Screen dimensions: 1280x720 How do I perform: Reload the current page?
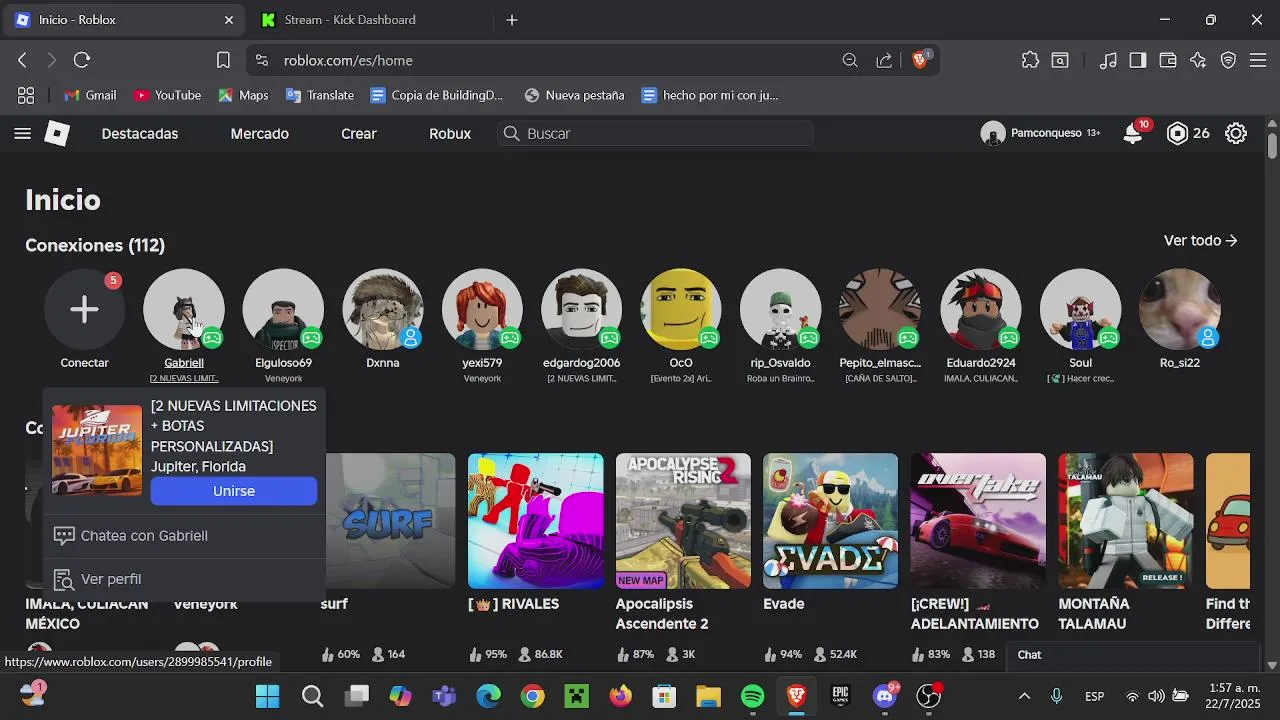tap(82, 60)
